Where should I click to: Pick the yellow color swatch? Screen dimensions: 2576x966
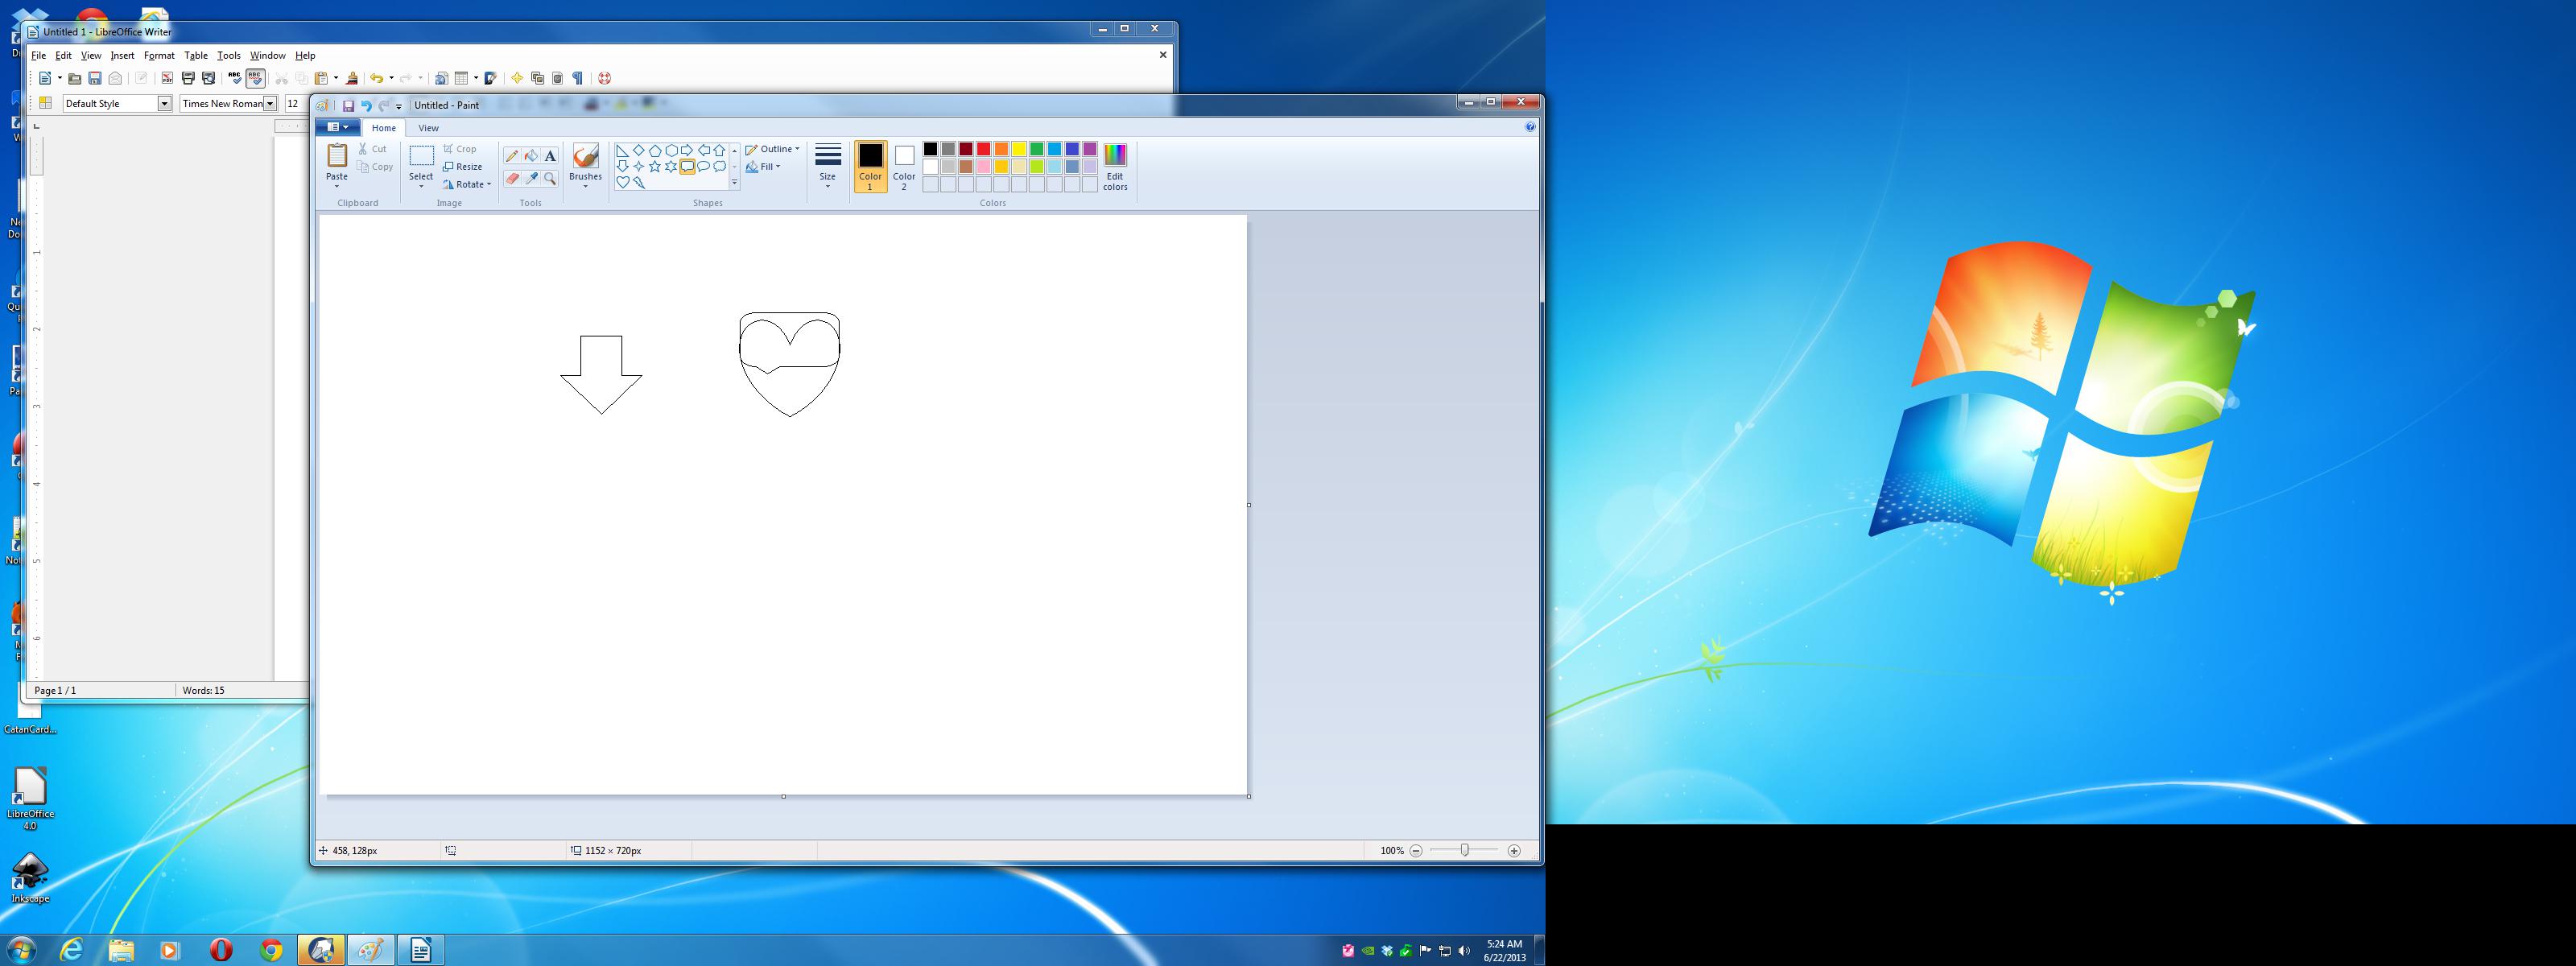(1019, 149)
